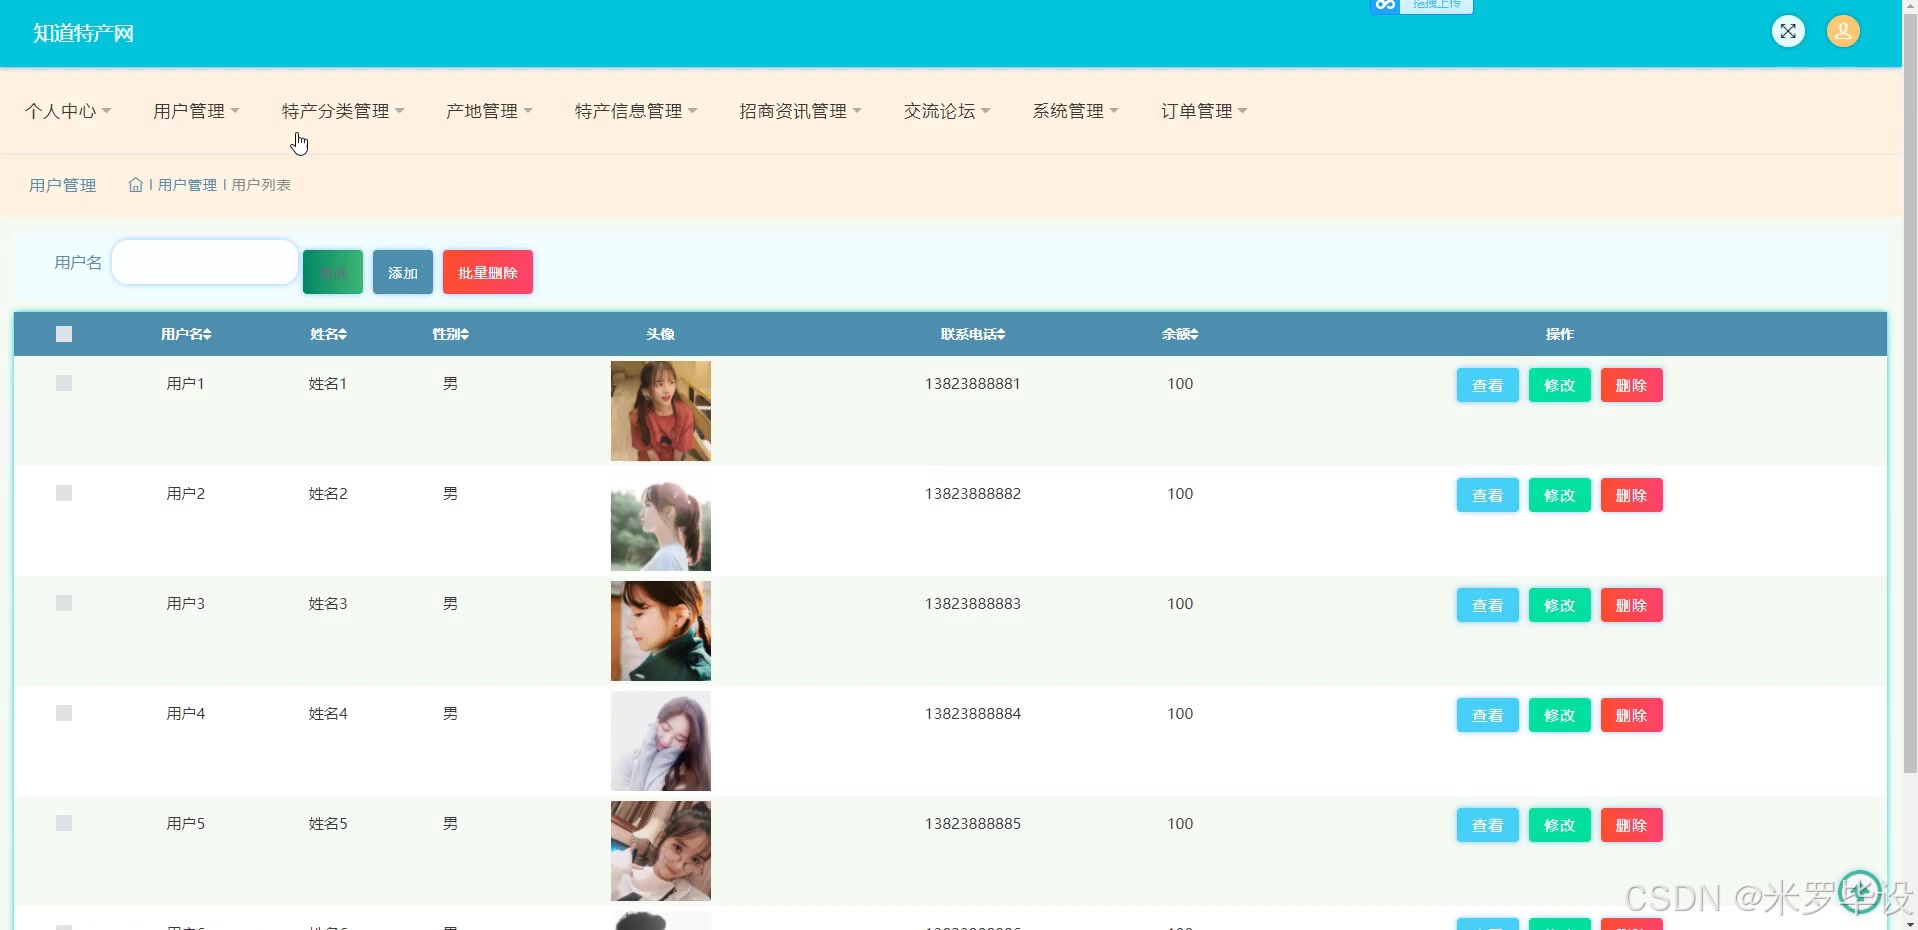
Task: Expand the 招商资讯管理 dropdown menu
Action: pos(800,111)
